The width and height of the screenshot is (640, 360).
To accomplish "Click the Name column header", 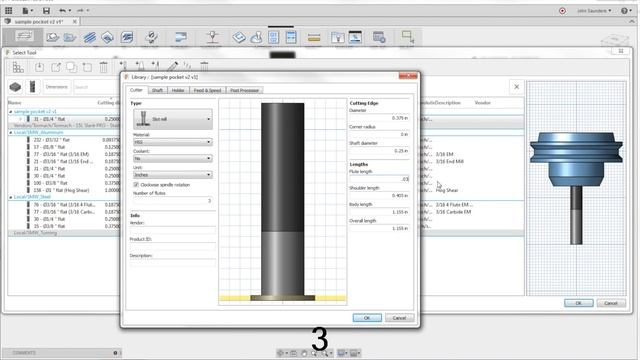I will [15, 103].
